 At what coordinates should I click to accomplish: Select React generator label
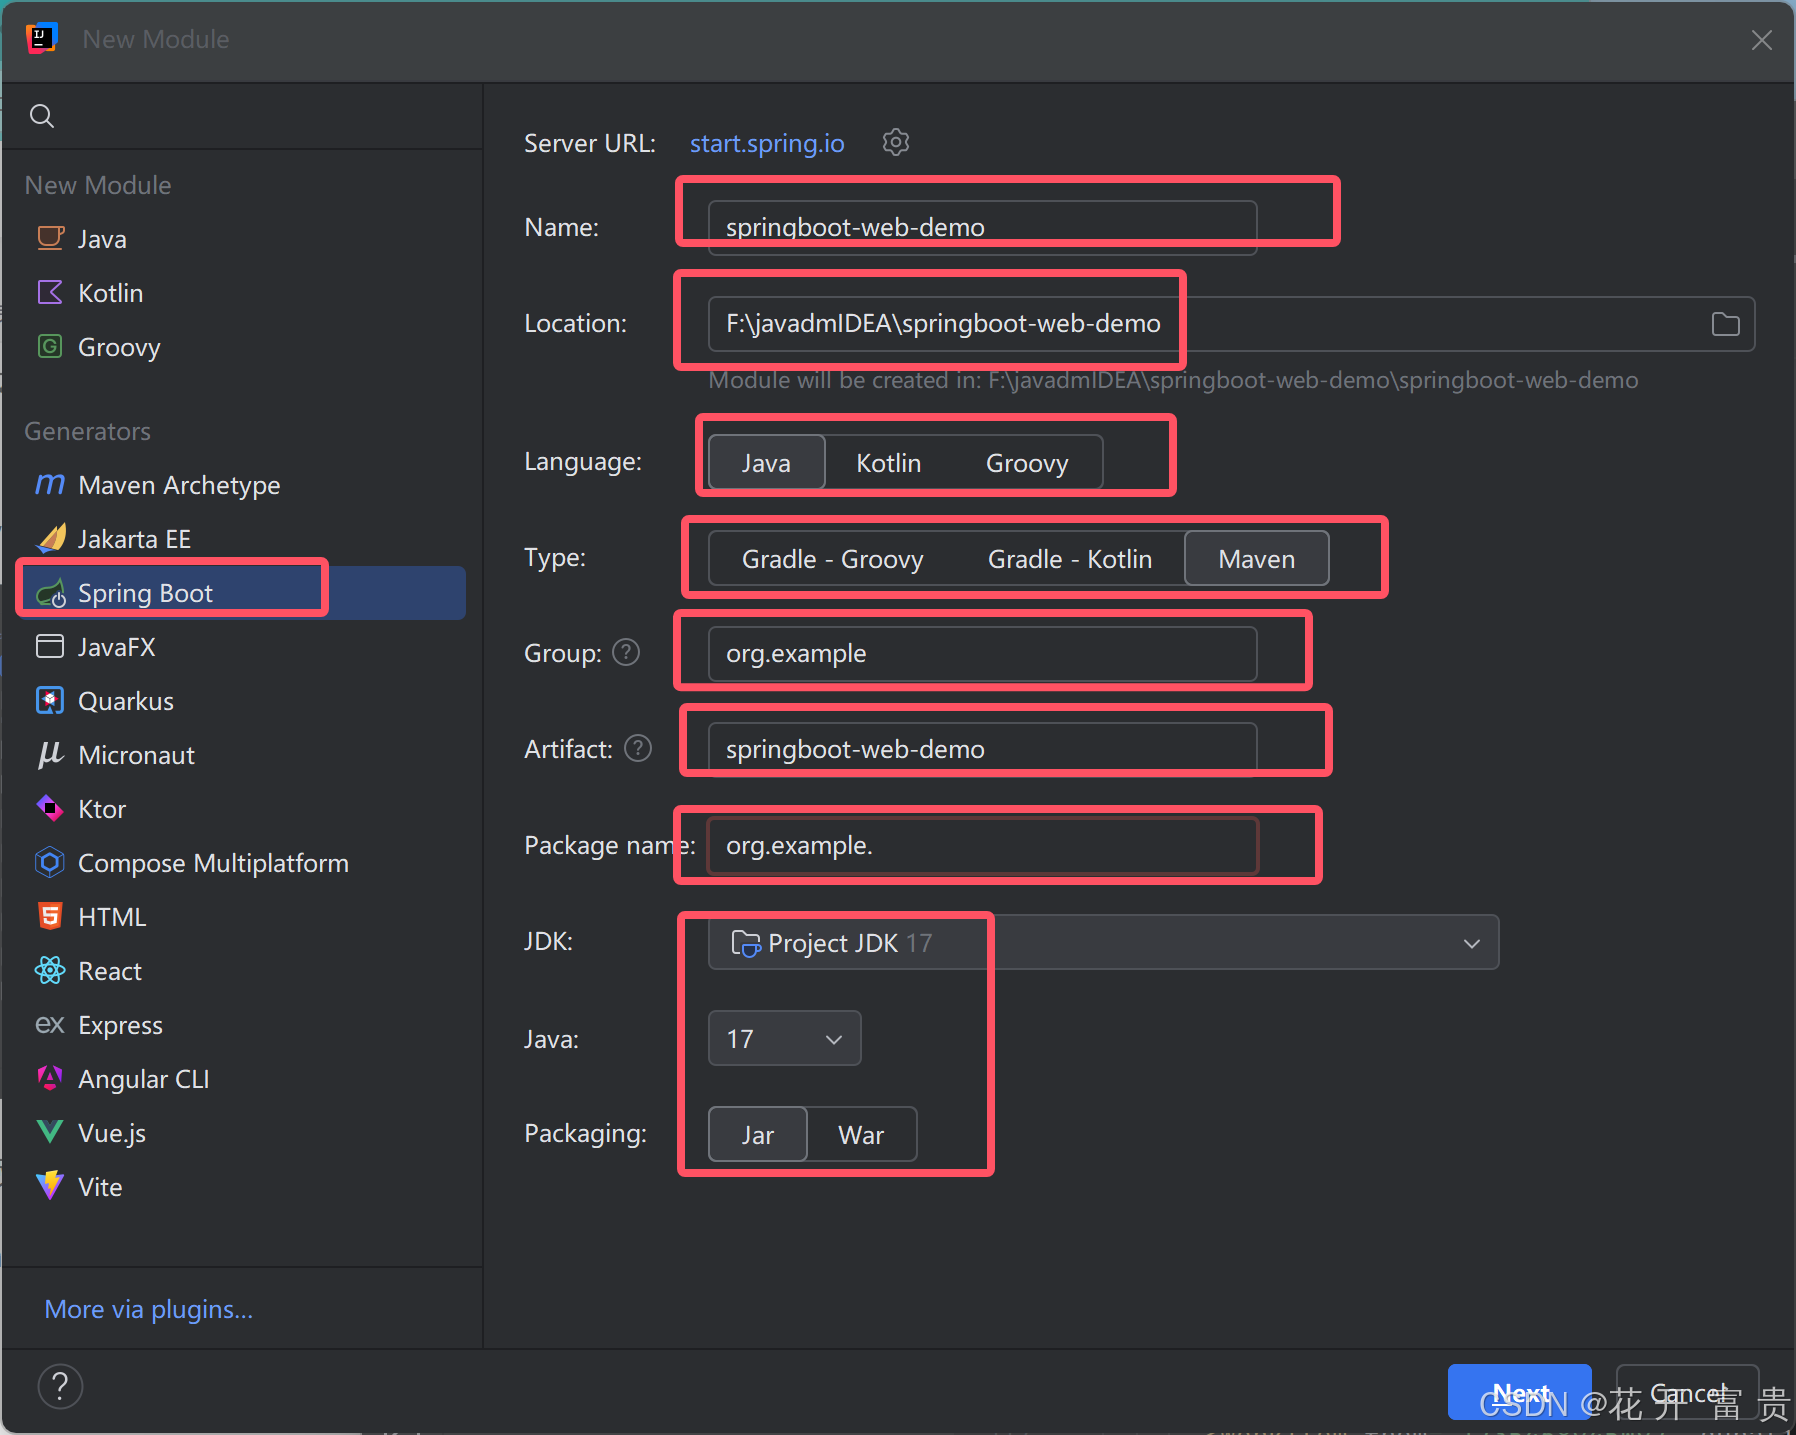pos(110,970)
